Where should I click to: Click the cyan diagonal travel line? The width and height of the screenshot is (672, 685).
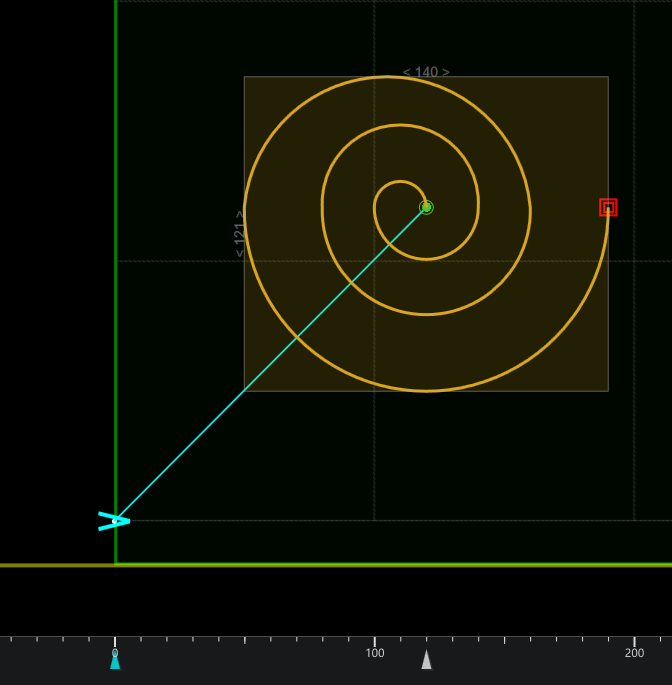270,364
